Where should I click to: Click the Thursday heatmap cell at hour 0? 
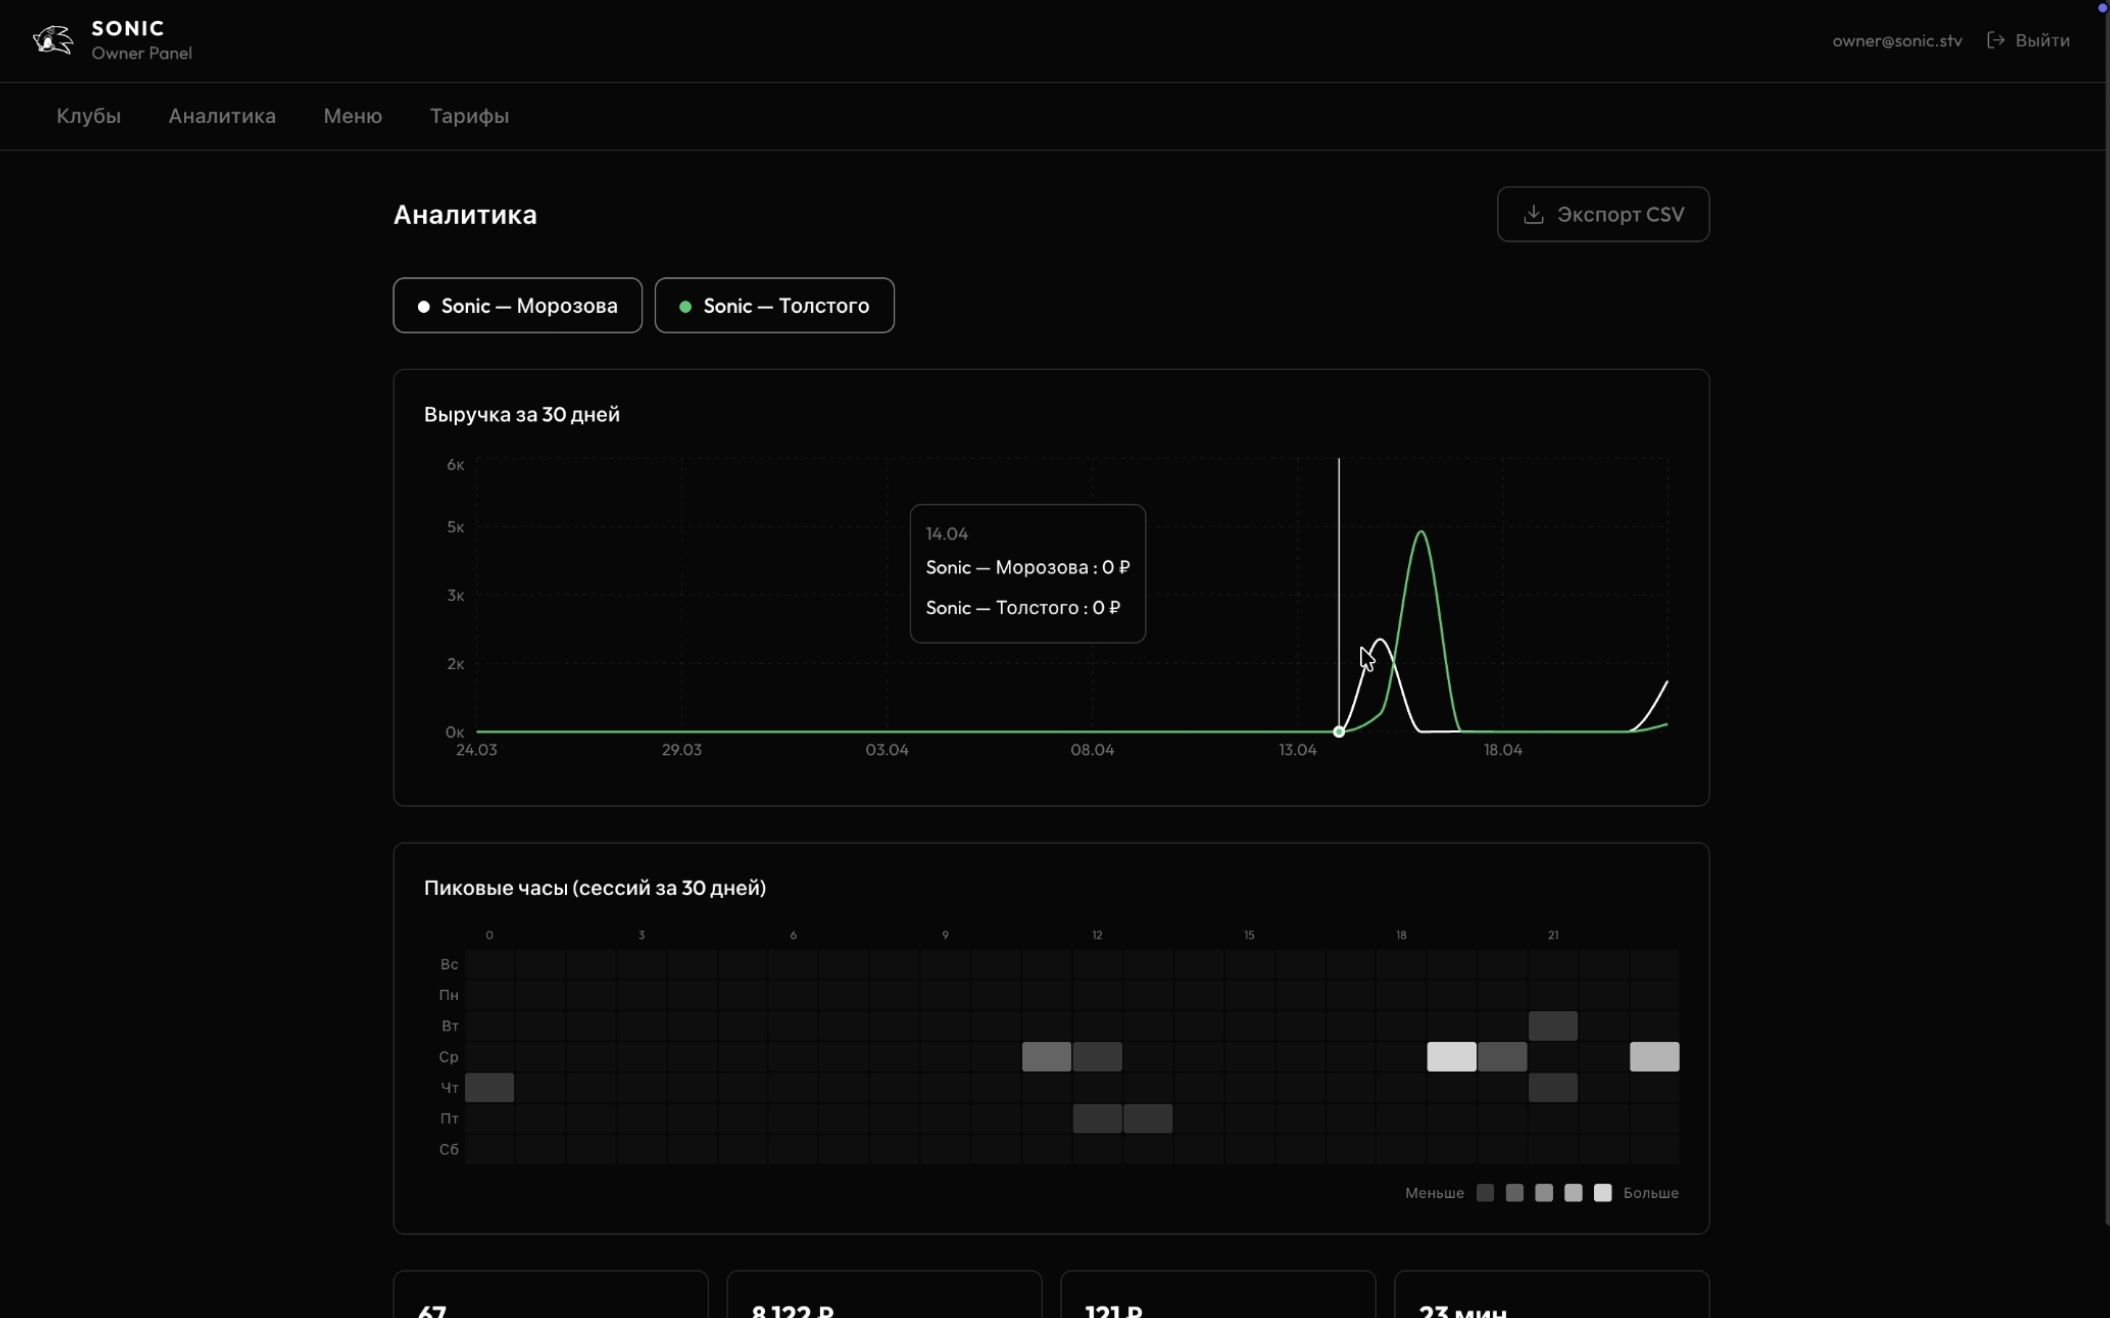(489, 1087)
